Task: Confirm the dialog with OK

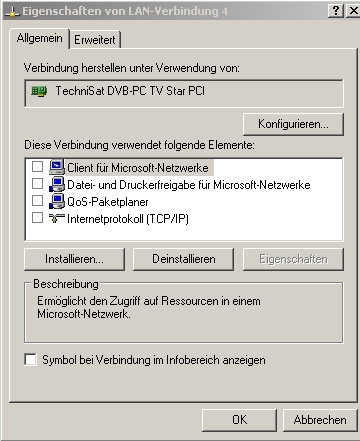Action: coord(240,420)
